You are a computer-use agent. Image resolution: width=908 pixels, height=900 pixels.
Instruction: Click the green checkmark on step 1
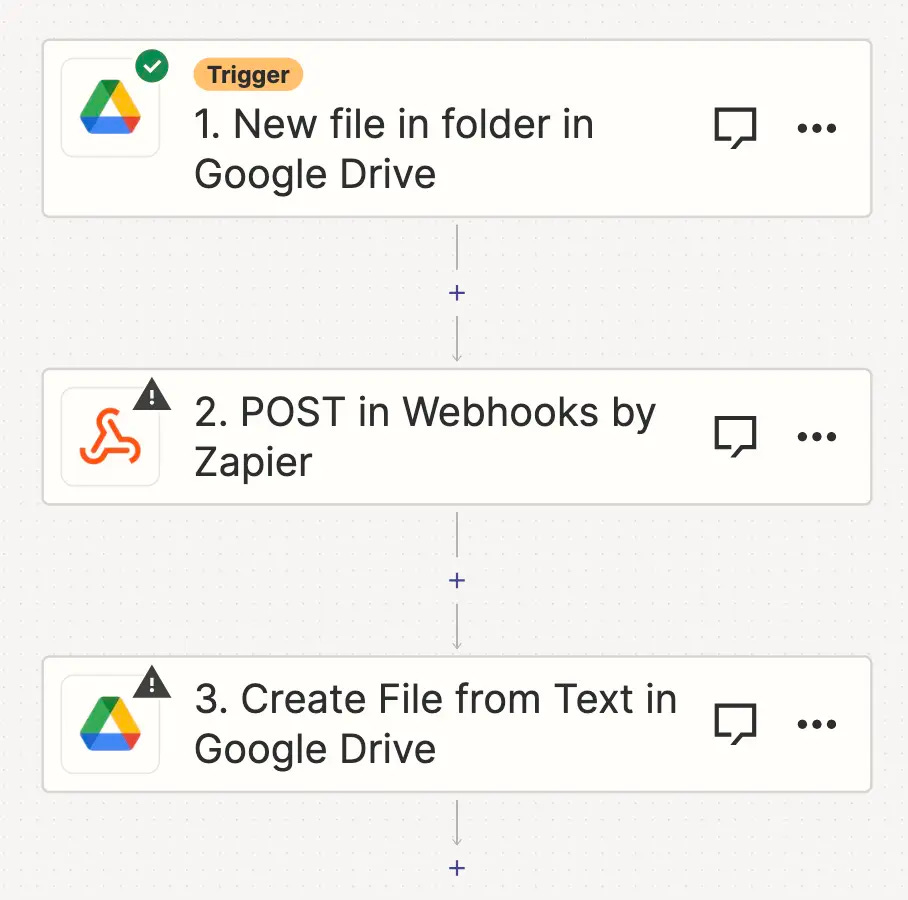[x=152, y=66]
